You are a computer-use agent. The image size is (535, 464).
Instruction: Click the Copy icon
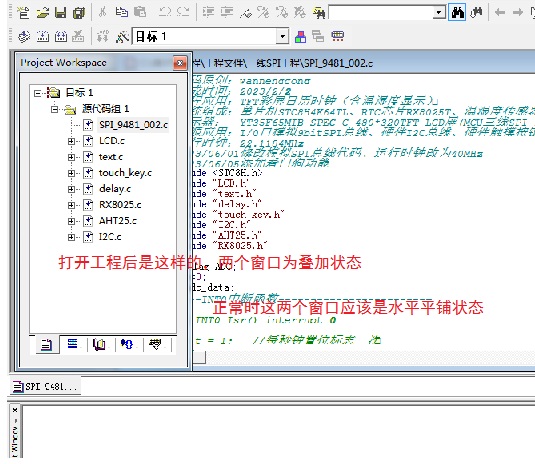(121, 12)
